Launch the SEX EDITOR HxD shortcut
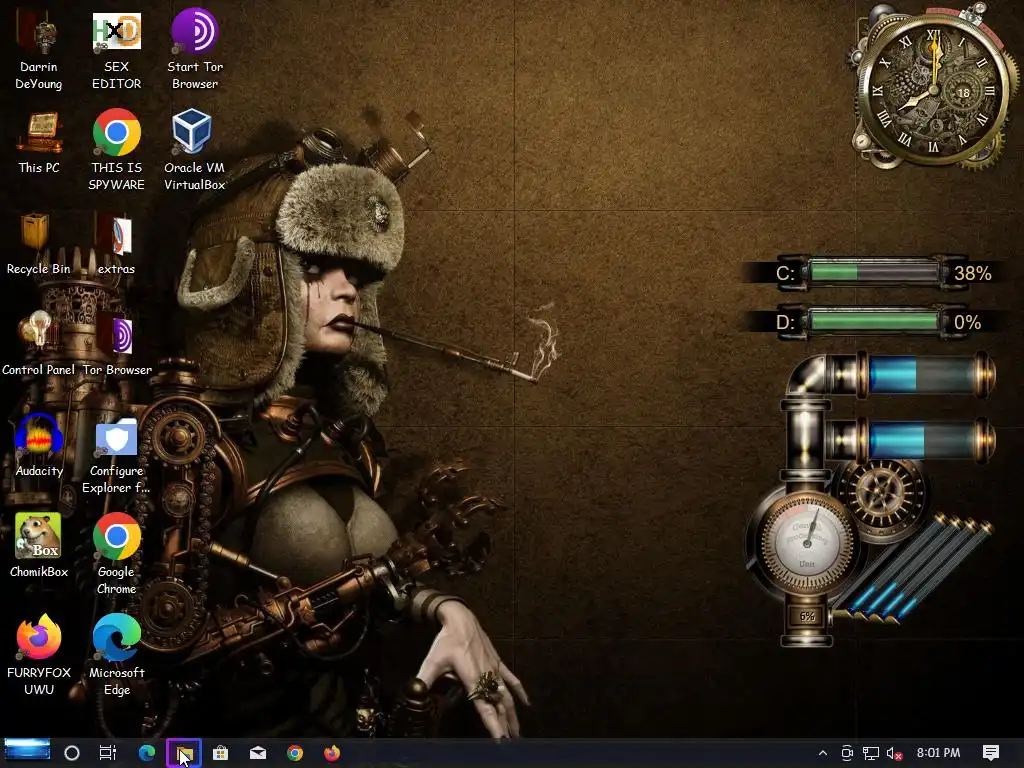This screenshot has width=1024, height=768. coord(116,50)
